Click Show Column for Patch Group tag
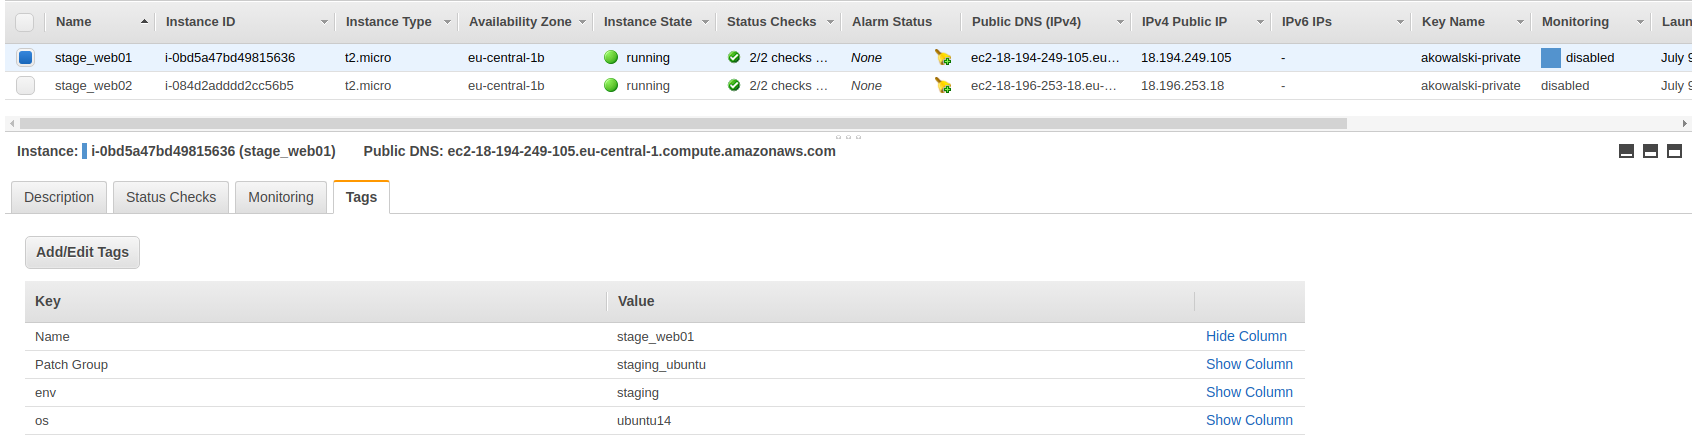1705x444 pixels. pos(1249,364)
